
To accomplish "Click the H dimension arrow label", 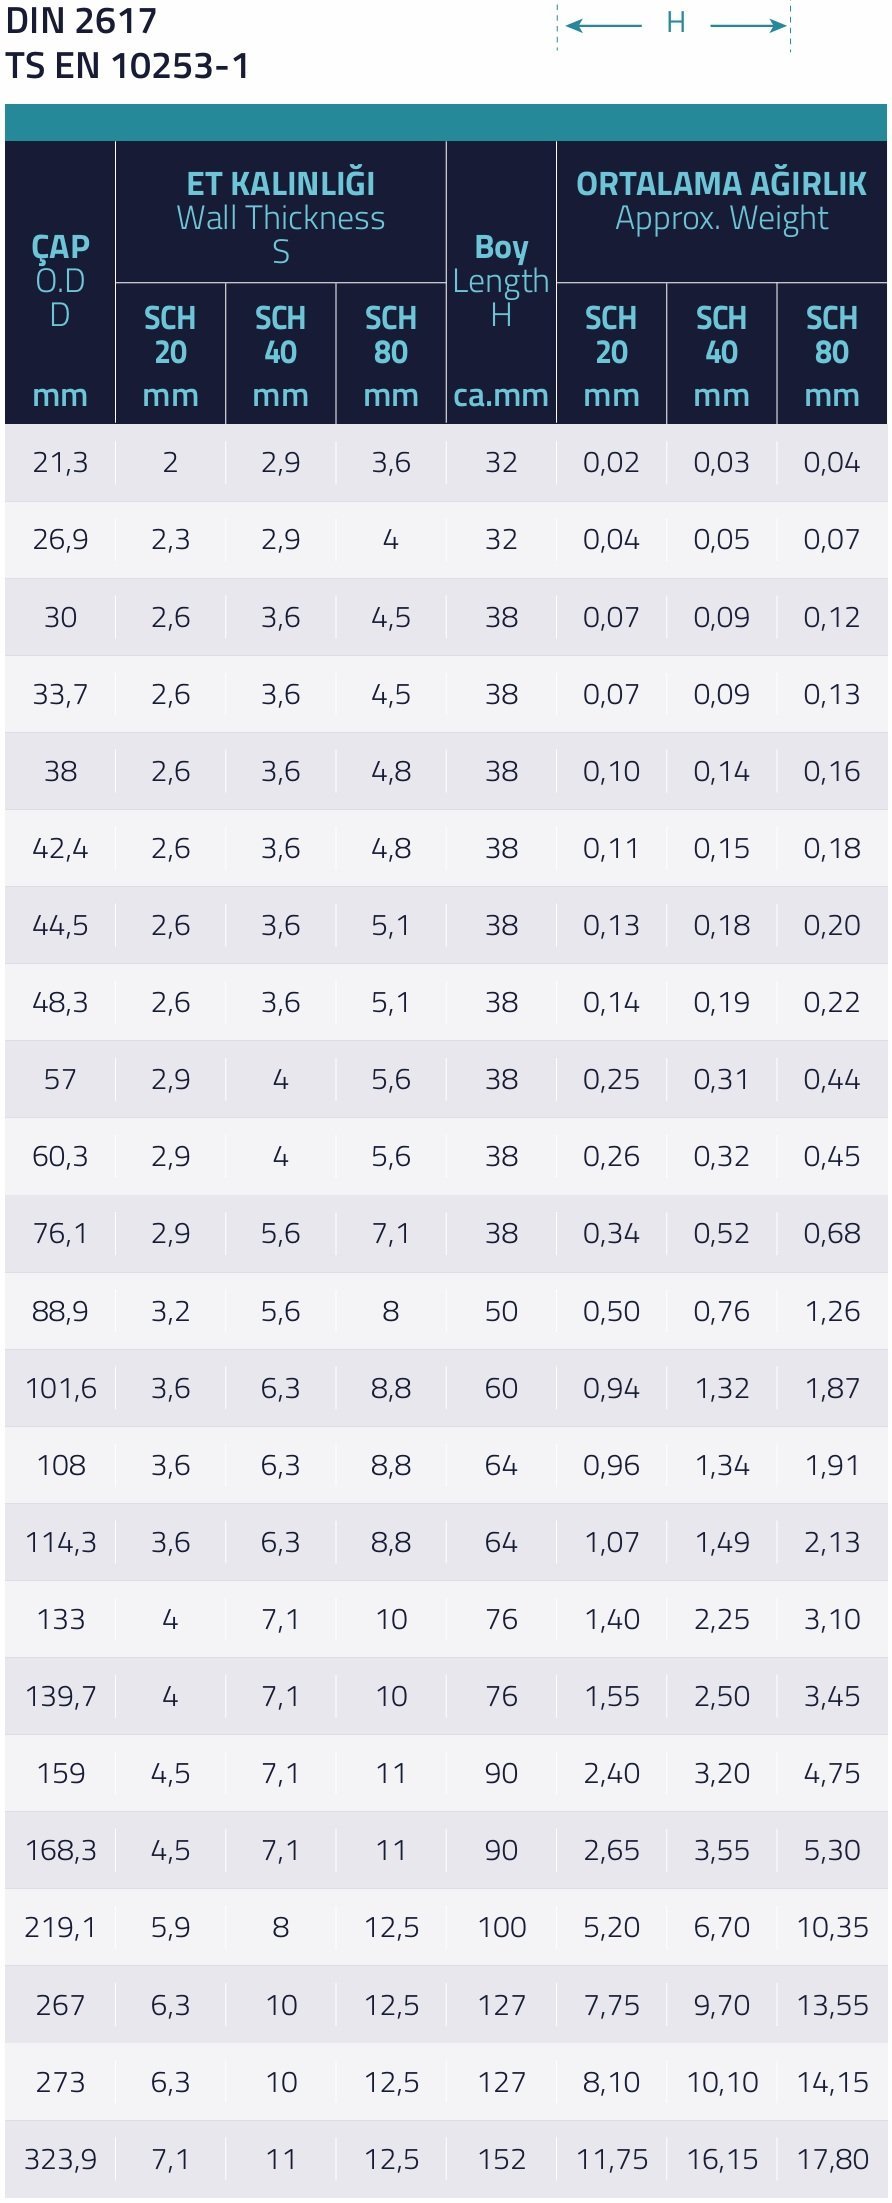I will click(x=676, y=23).
